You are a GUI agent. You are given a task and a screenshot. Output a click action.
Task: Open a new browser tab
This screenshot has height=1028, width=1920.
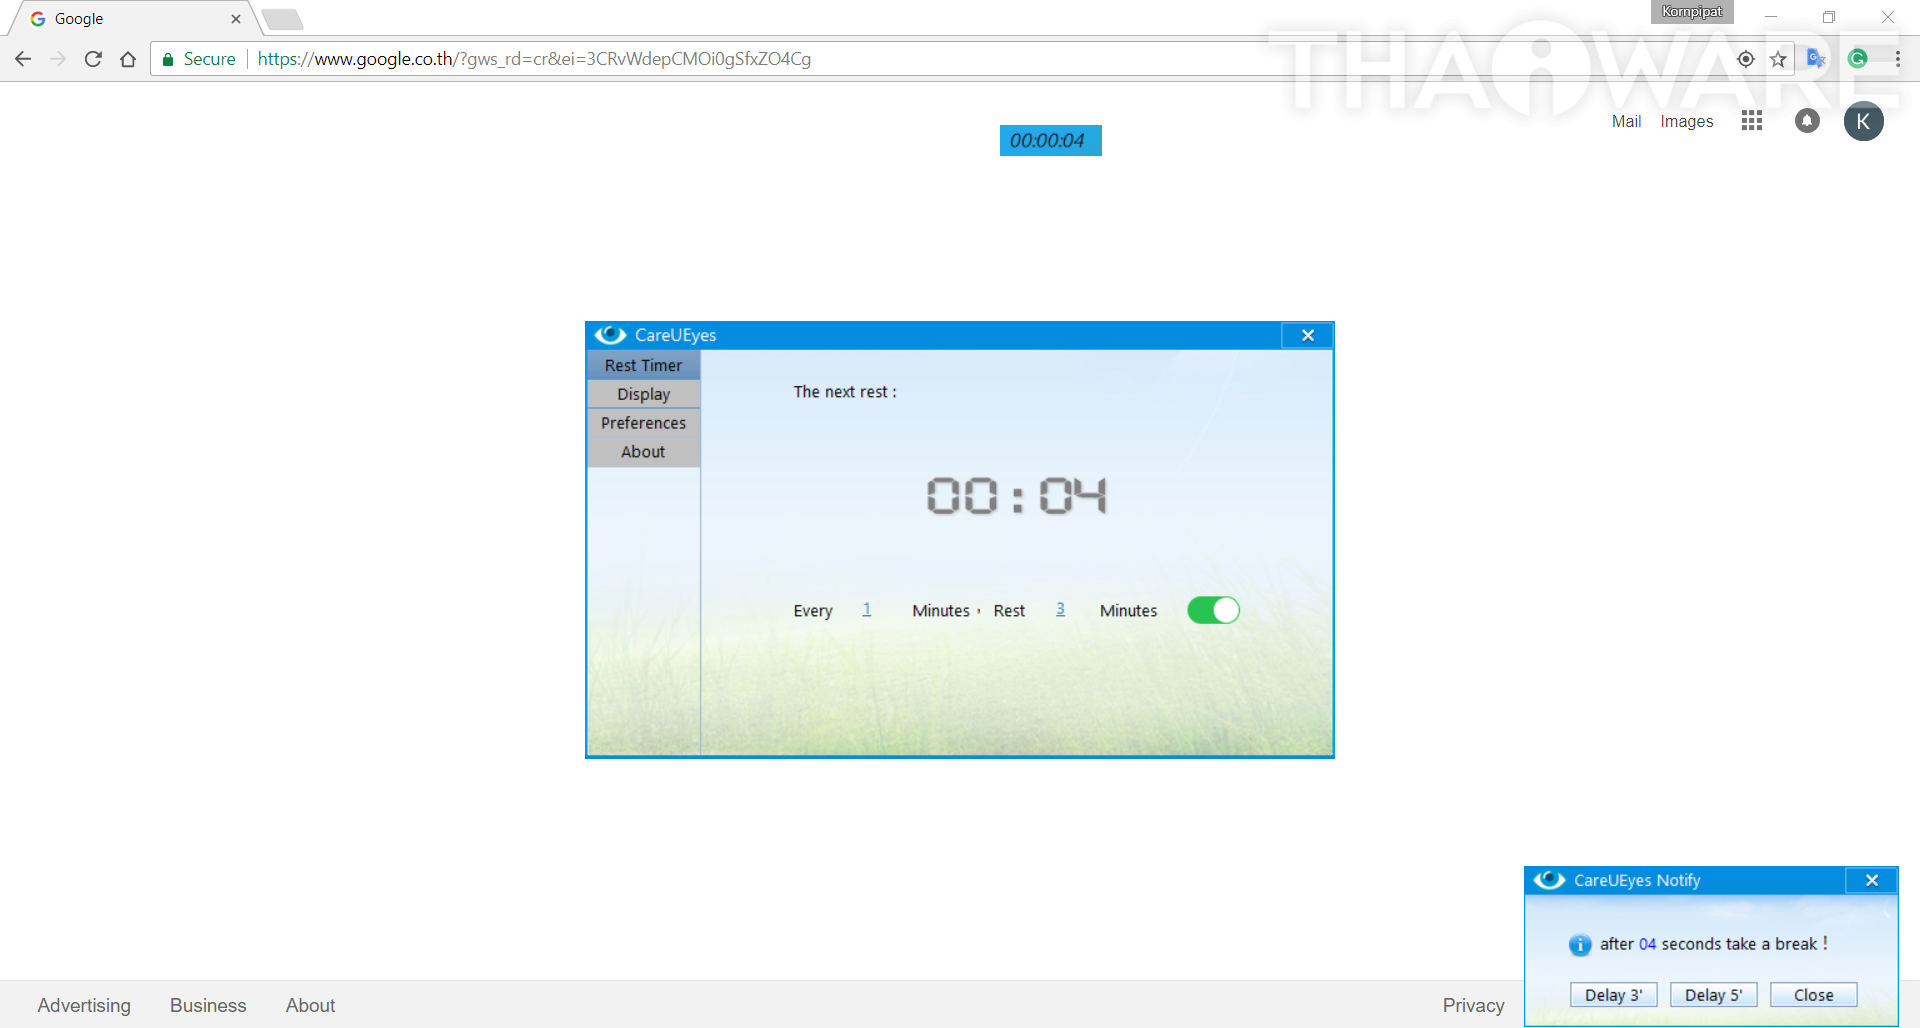pyautogui.click(x=282, y=19)
